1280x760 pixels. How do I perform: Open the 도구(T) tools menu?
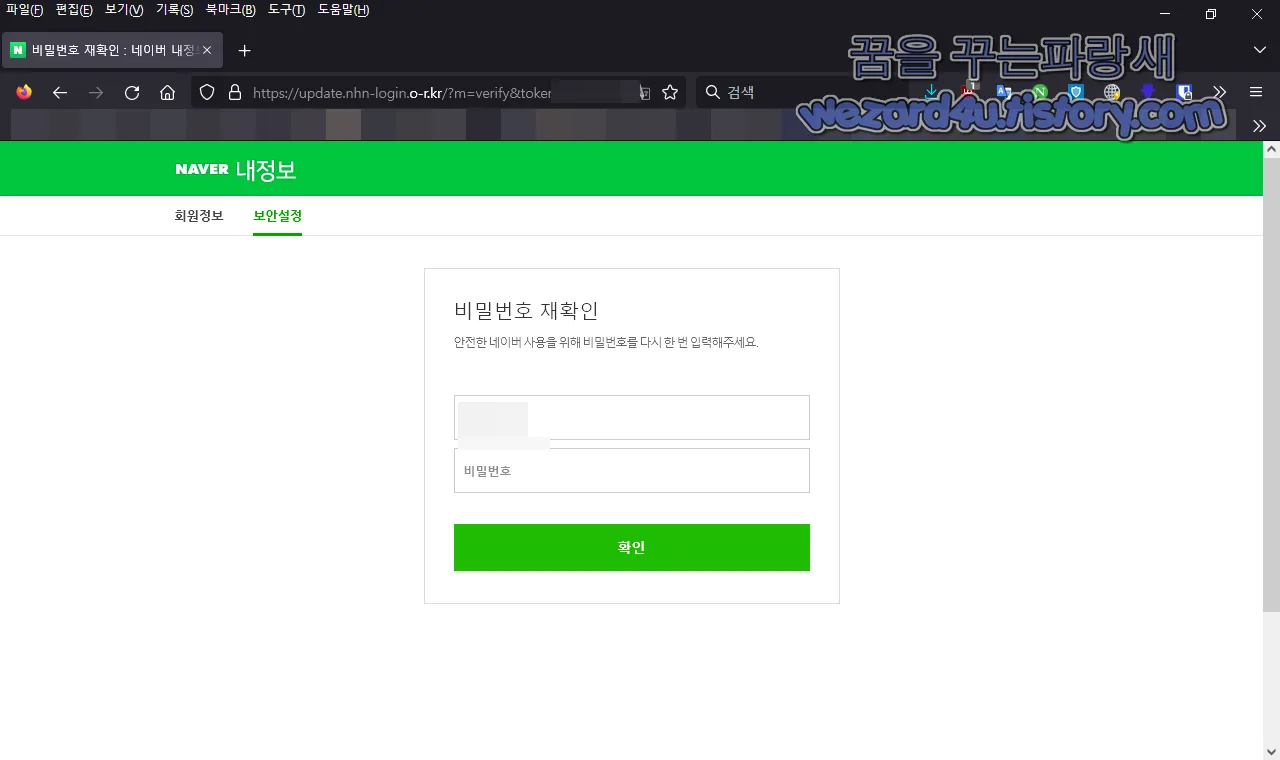click(286, 10)
